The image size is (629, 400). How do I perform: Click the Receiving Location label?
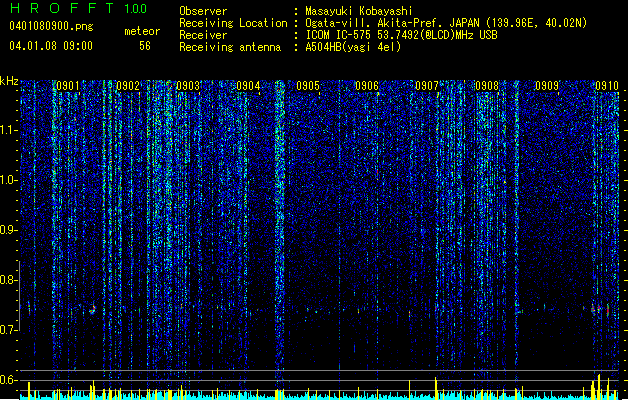(x=233, y=23)
